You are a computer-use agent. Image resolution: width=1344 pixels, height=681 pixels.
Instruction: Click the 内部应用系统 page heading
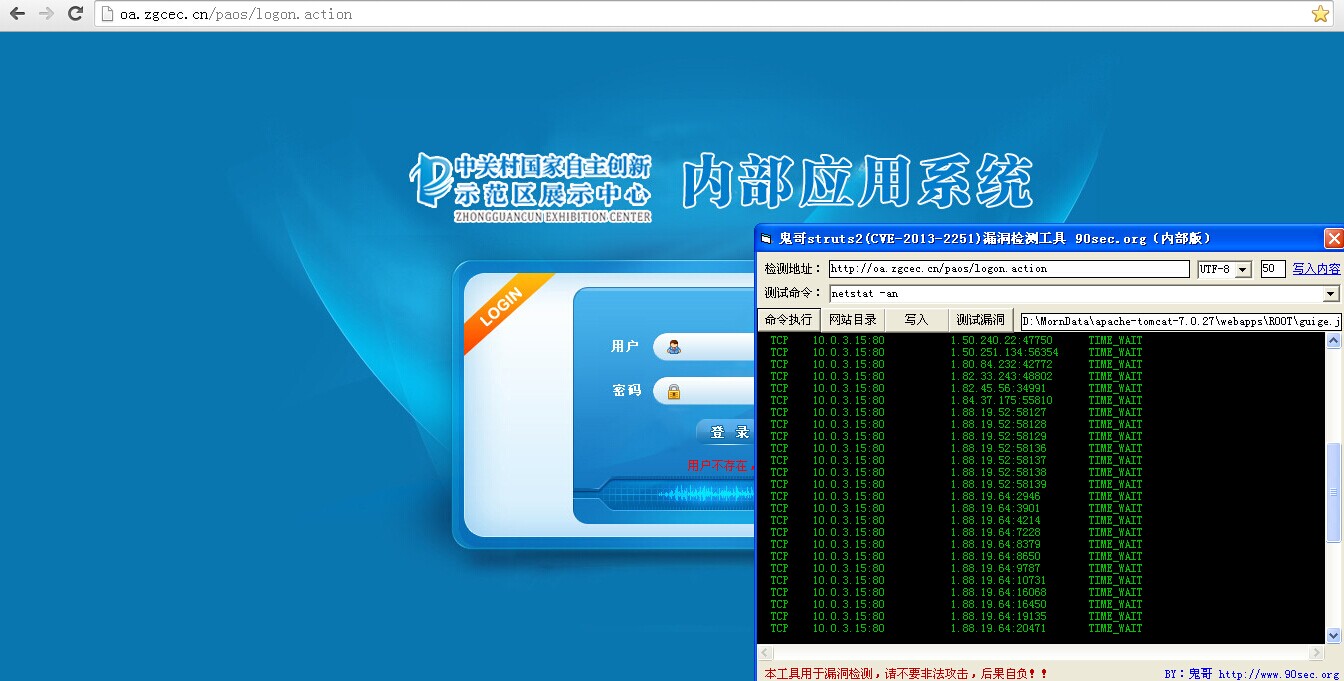coord(857,182)
